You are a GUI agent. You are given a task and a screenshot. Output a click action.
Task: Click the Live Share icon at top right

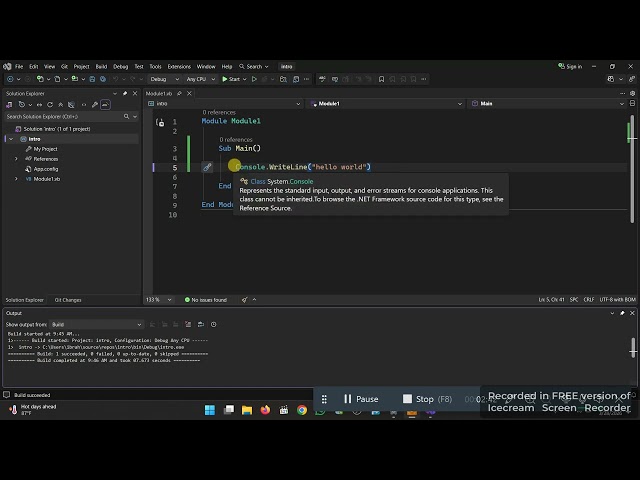pos(632,79)
